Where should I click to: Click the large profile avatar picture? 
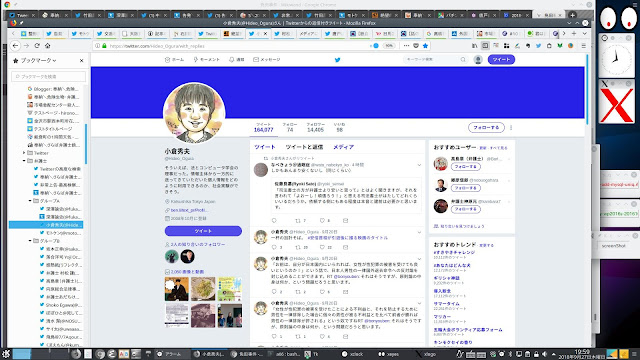(x=194, y=113)
